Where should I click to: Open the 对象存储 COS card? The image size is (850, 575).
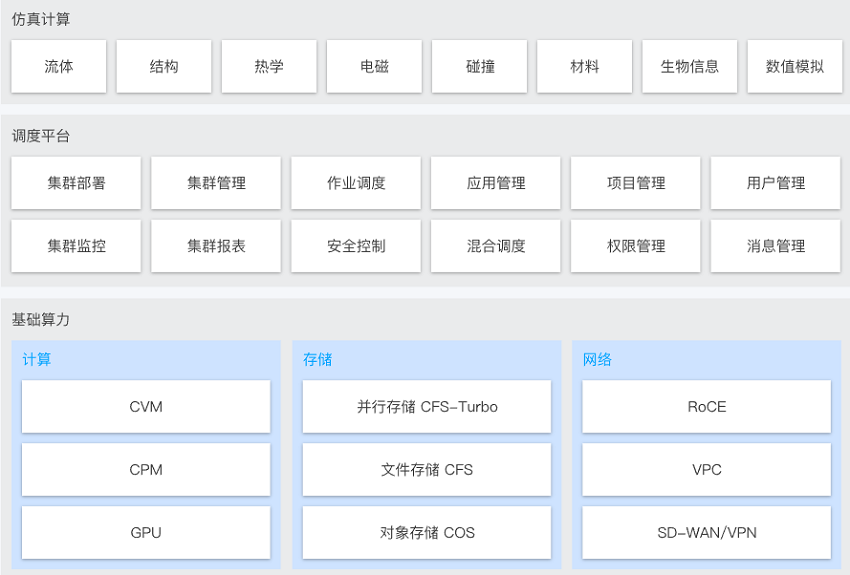[x=427, y=532]
